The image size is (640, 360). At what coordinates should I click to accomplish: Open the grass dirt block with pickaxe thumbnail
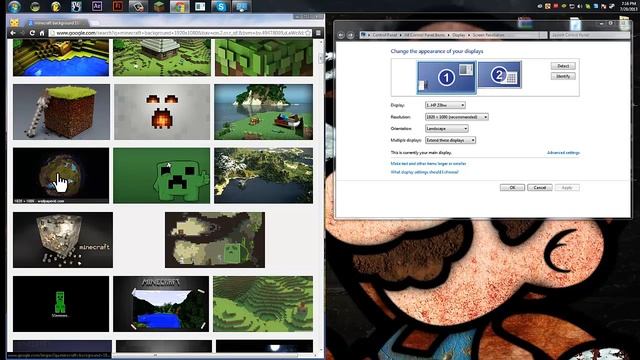61,112
